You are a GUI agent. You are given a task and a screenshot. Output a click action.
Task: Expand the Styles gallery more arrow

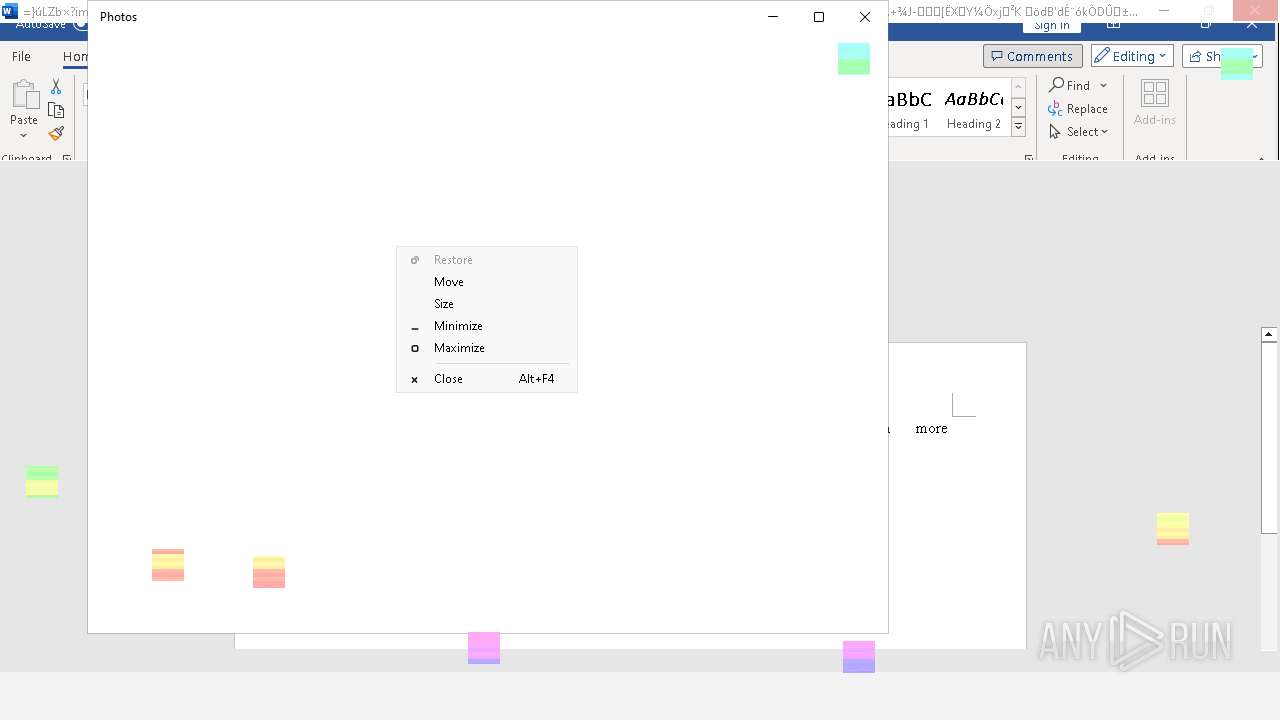coord(1018,126)
